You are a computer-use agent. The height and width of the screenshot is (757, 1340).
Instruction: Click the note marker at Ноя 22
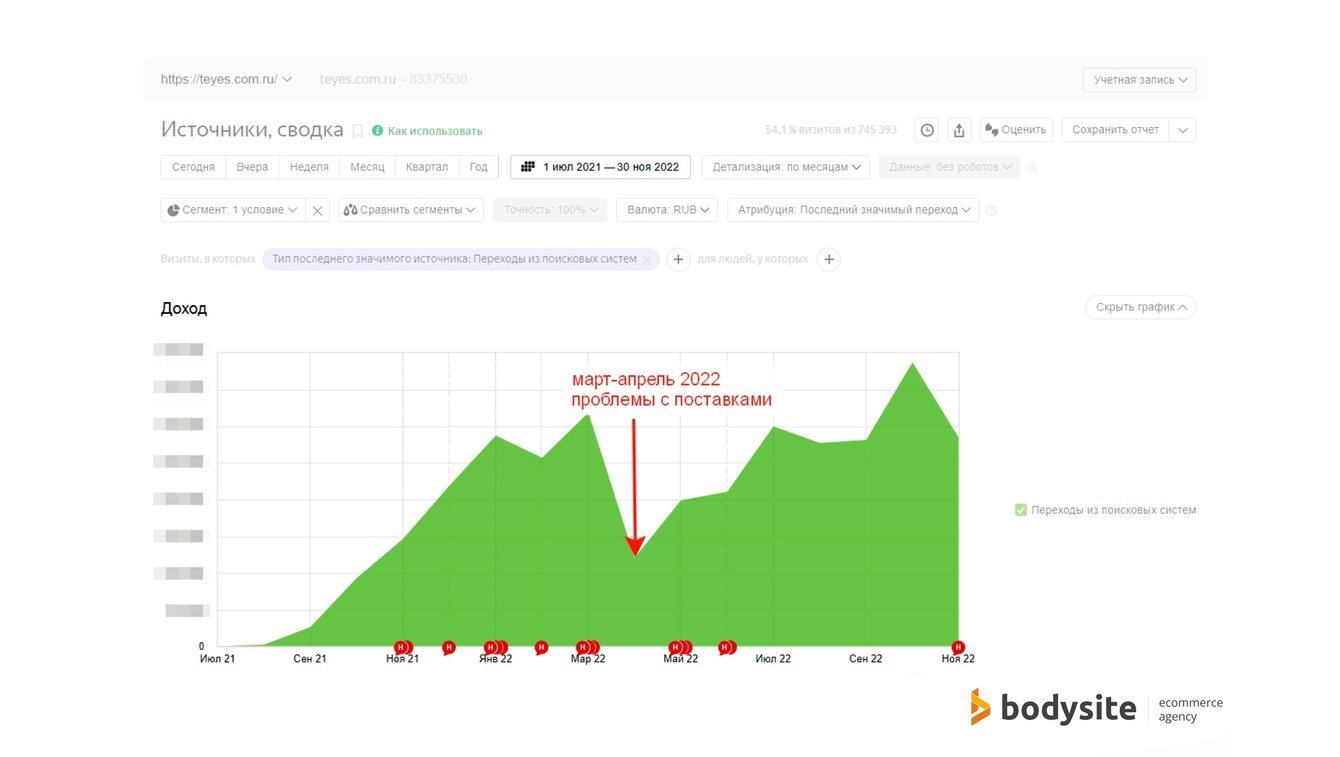958,646
